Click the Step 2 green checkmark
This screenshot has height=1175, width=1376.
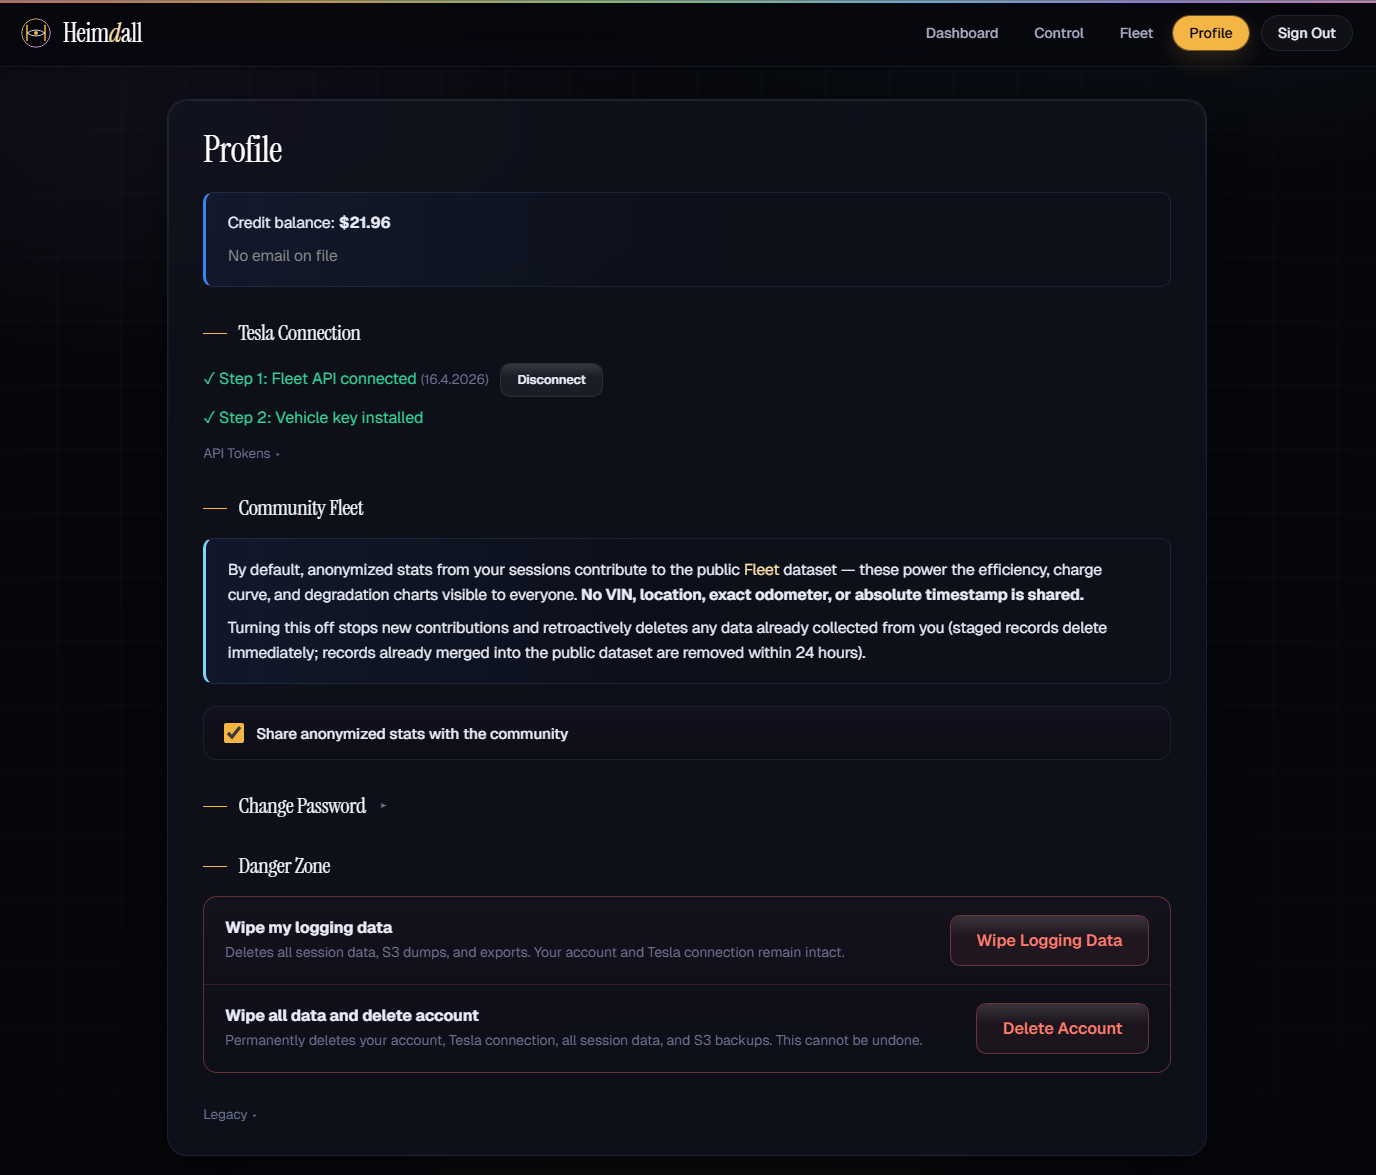pyautogui.click(x=209, y=418)
